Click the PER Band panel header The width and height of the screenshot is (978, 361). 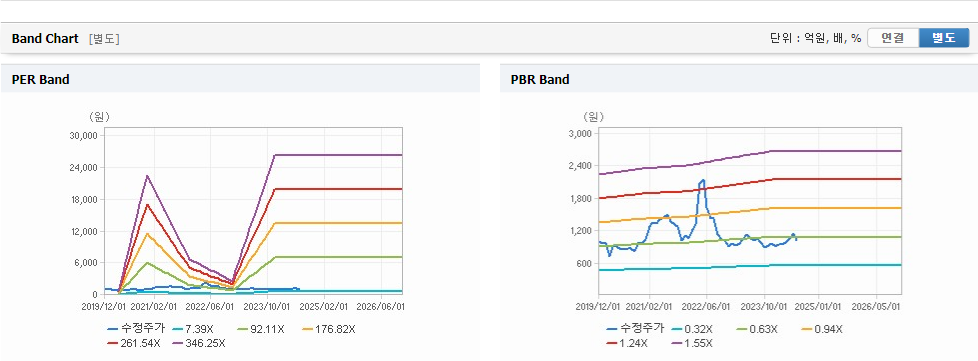[240, 79]
